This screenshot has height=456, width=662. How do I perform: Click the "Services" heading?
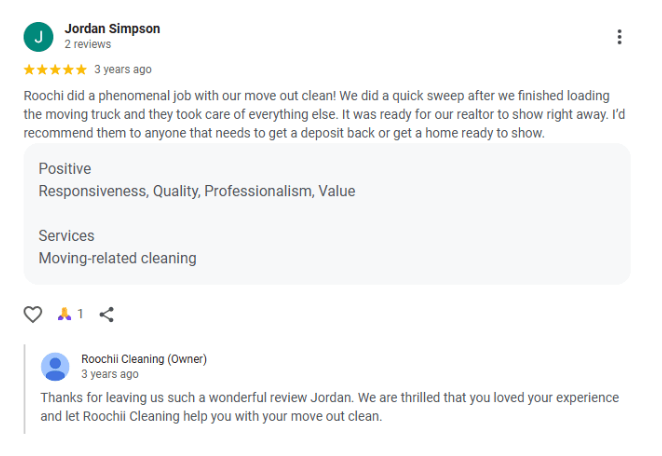click(66, 236)
